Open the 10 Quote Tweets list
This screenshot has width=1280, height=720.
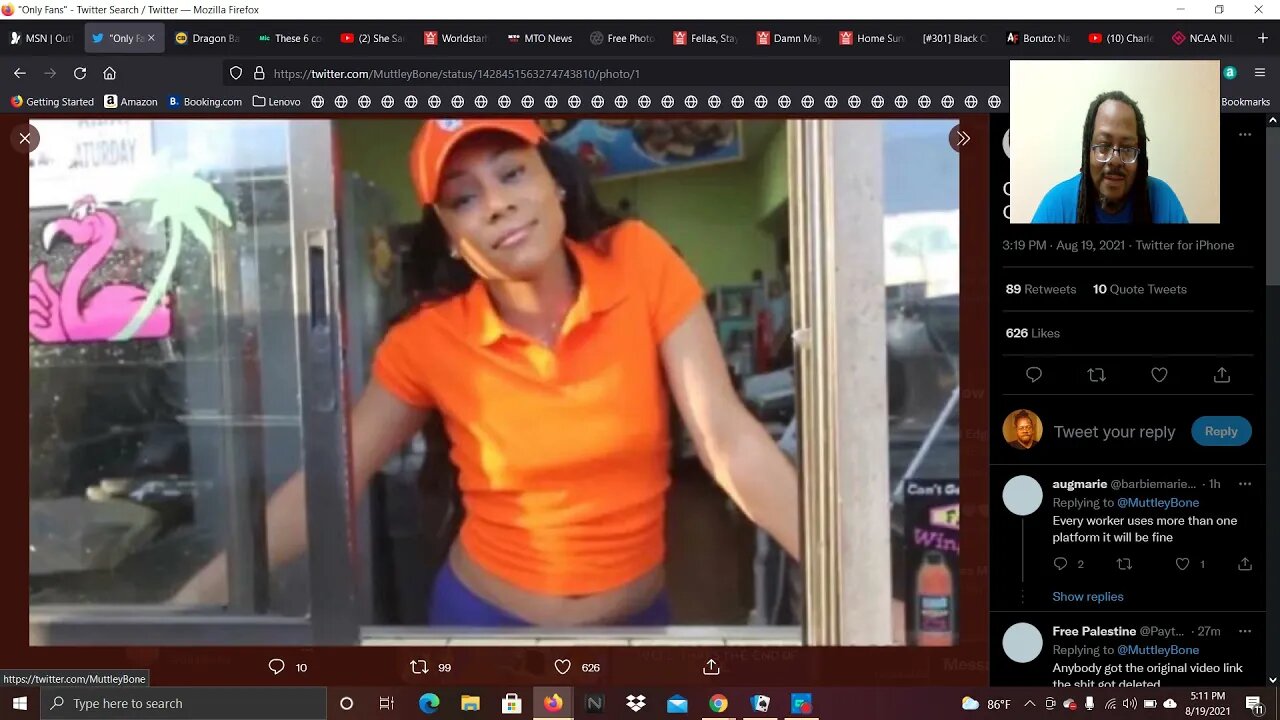click(1139, 289)
